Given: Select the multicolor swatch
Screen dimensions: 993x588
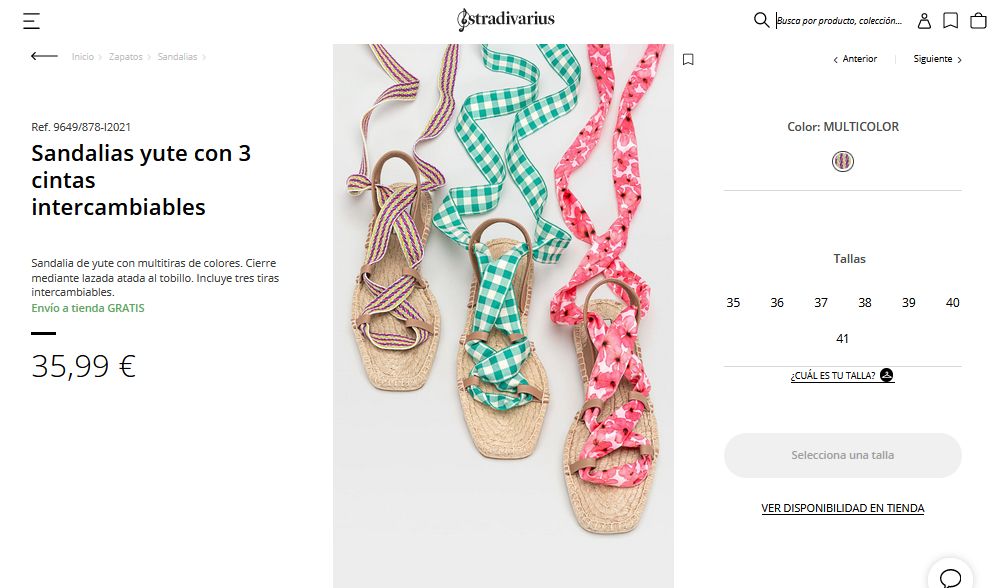Looking at the screenshot, I should (843, 161).
